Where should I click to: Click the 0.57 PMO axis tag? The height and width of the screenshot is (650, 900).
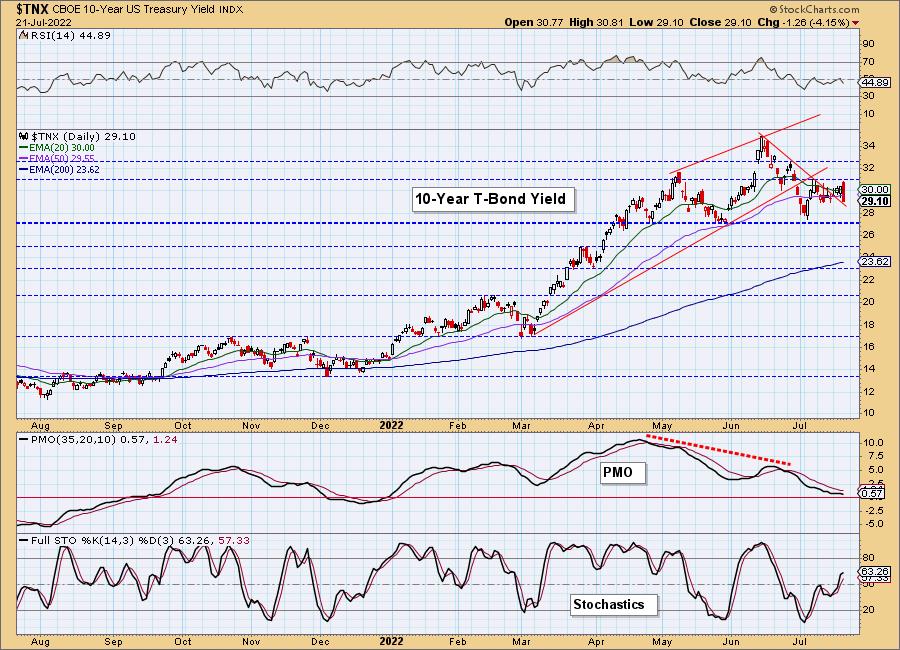874,493
